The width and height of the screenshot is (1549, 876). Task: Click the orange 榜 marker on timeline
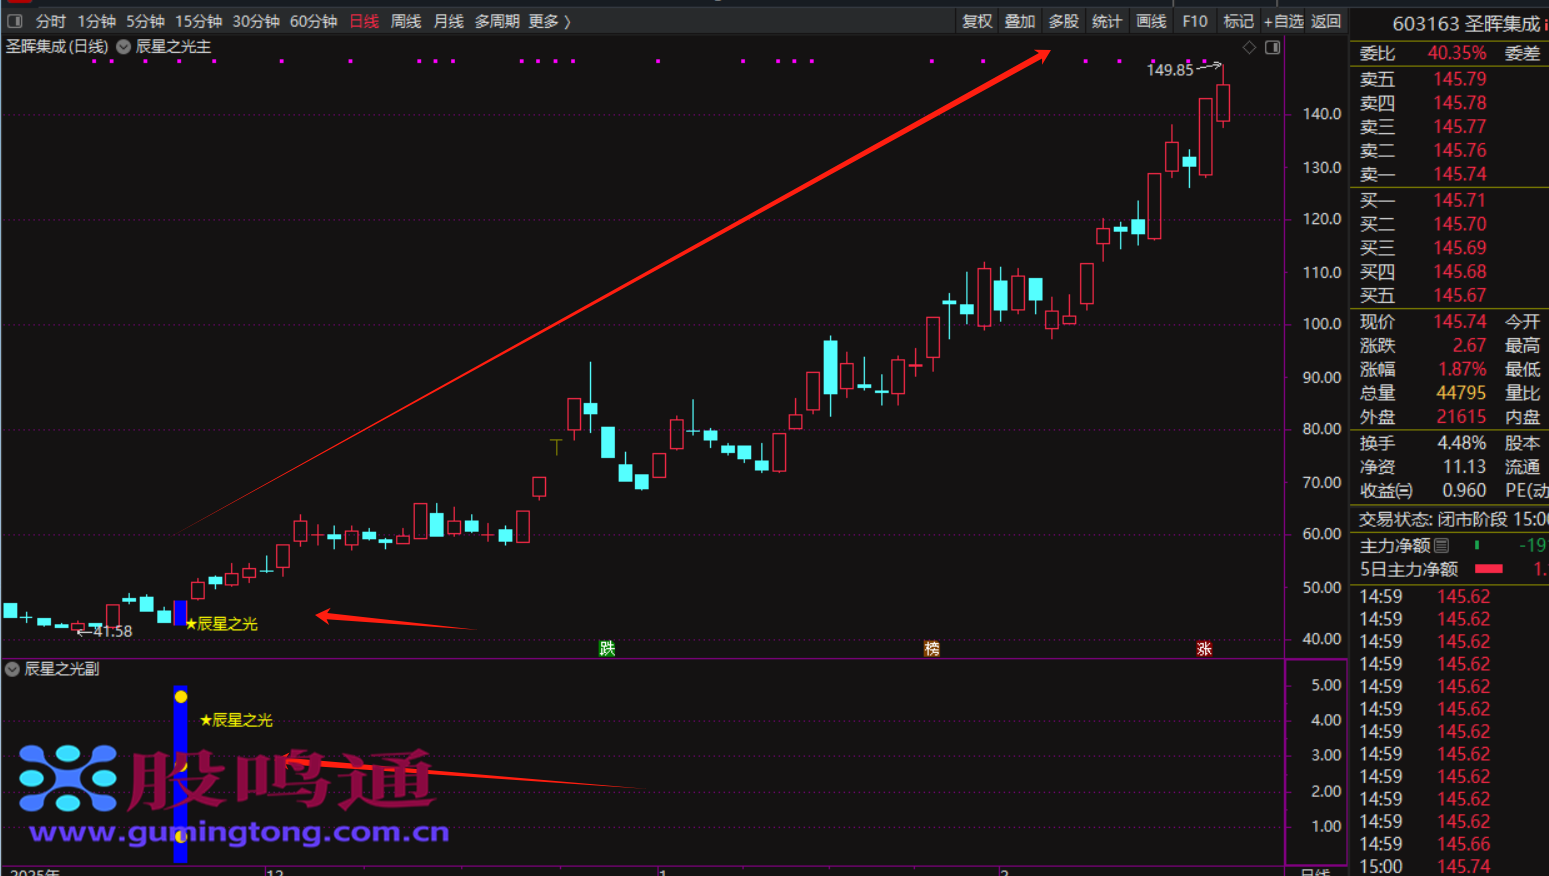(x=932, y=648)
